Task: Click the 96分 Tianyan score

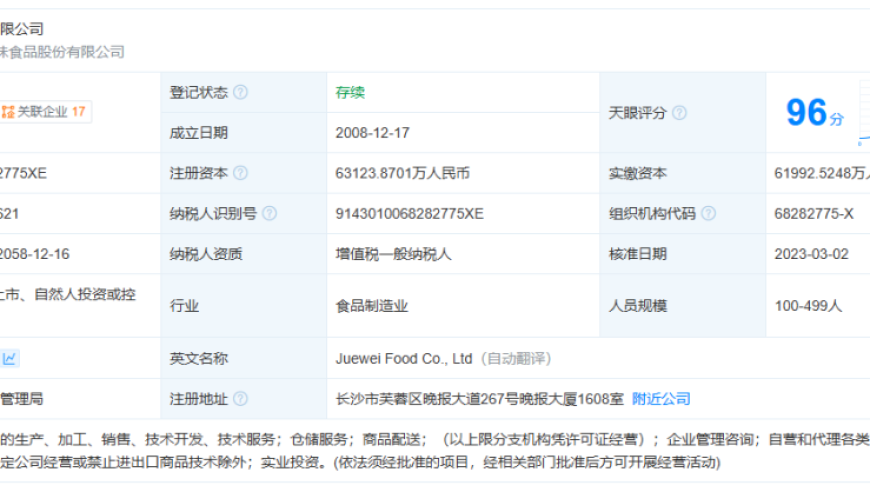Action: 815,113
